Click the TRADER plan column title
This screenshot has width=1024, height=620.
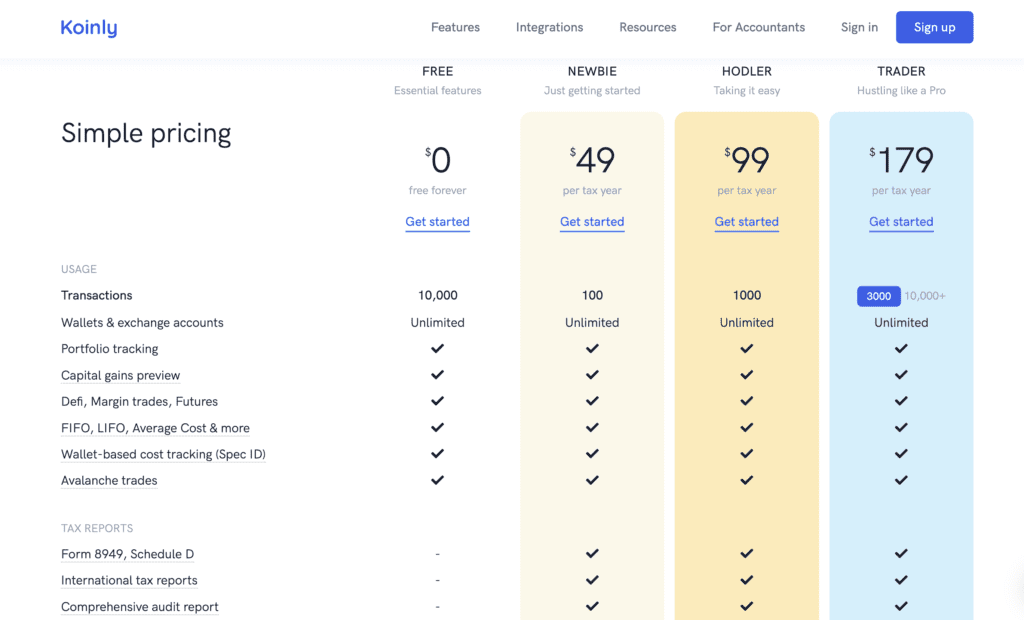pyautogui.click(x=901, y=71)
